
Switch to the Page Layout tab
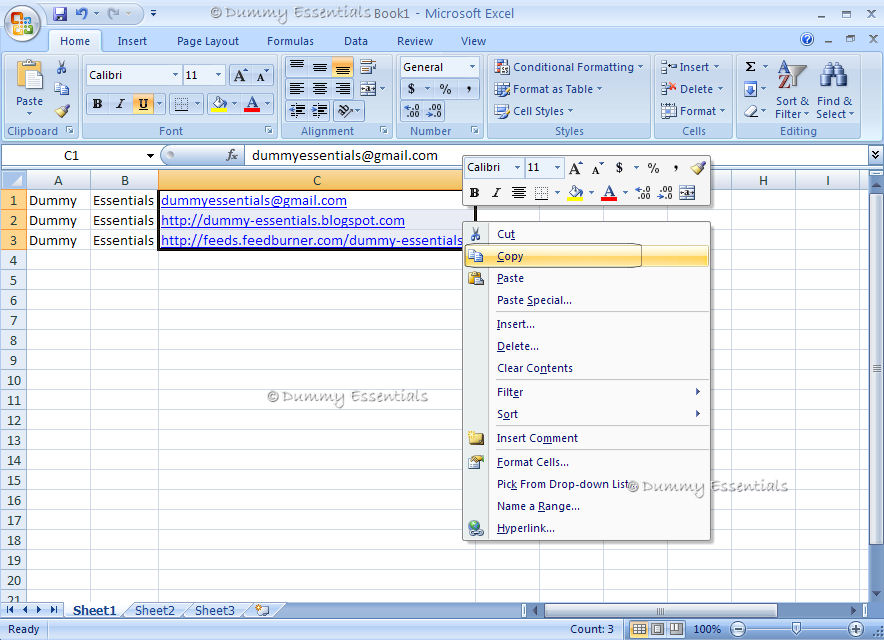(207, 41)
